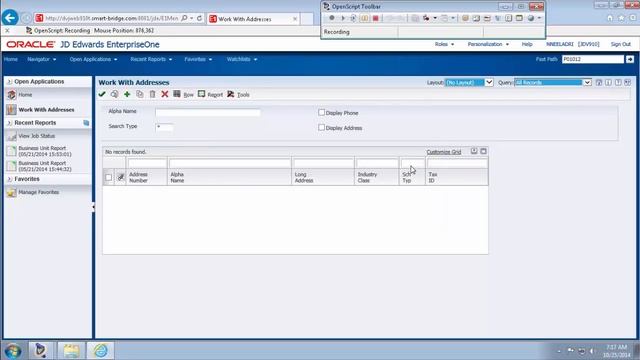The height and width of the screenshot is (360, 640).
Task: Expand the Recent Reports top menu
Action: [151, 59]
